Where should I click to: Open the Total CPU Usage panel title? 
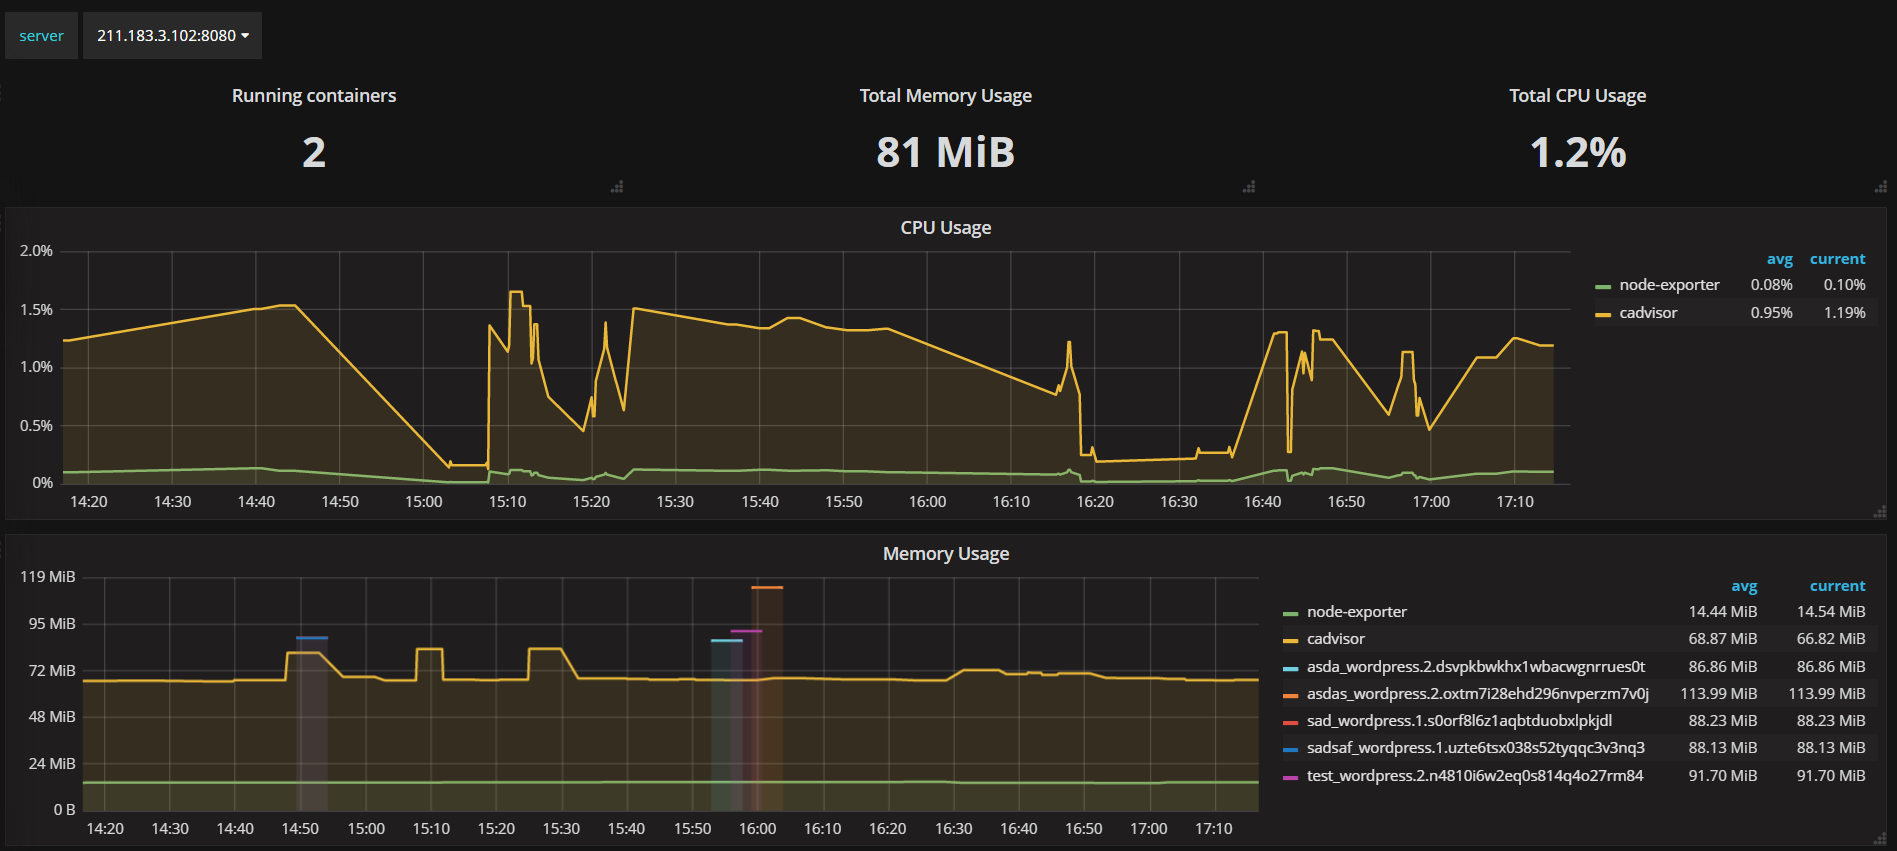[1577, 96]
